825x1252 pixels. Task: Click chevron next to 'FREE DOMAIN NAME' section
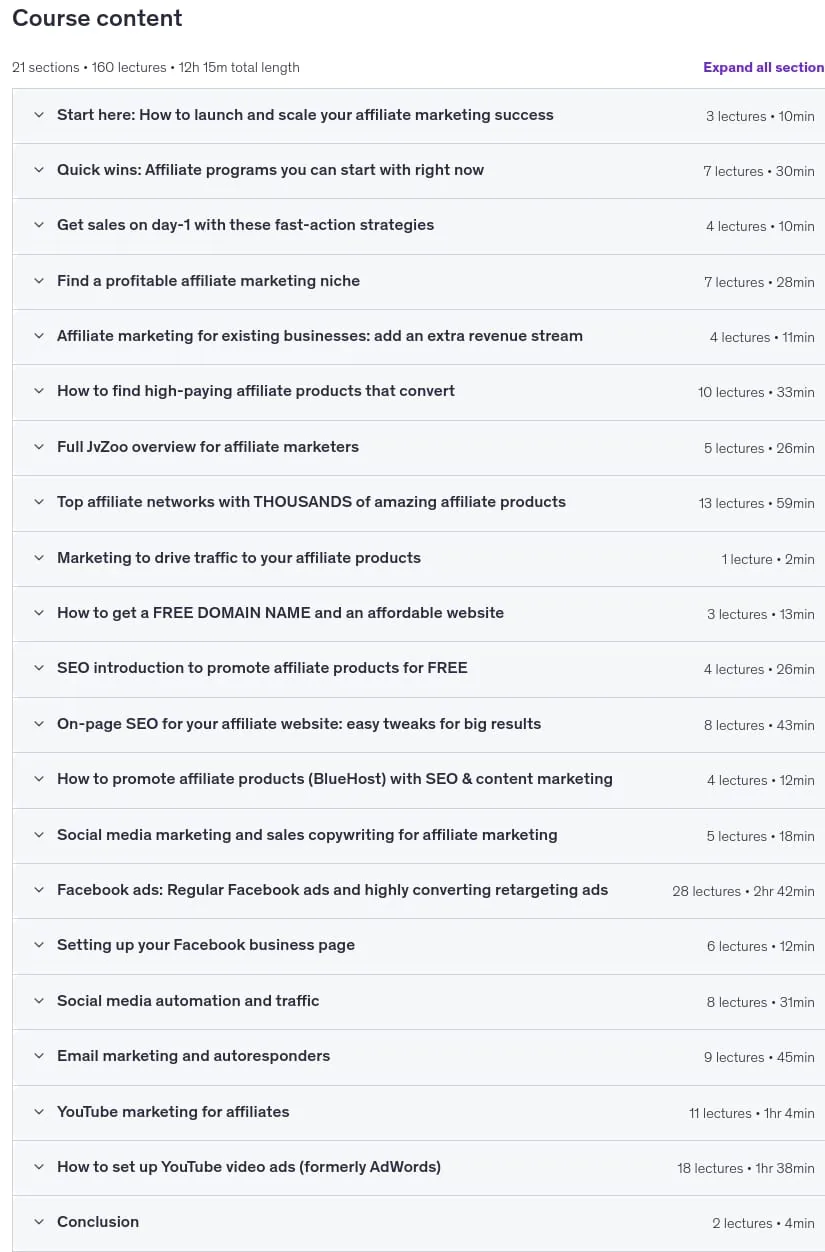39,613
